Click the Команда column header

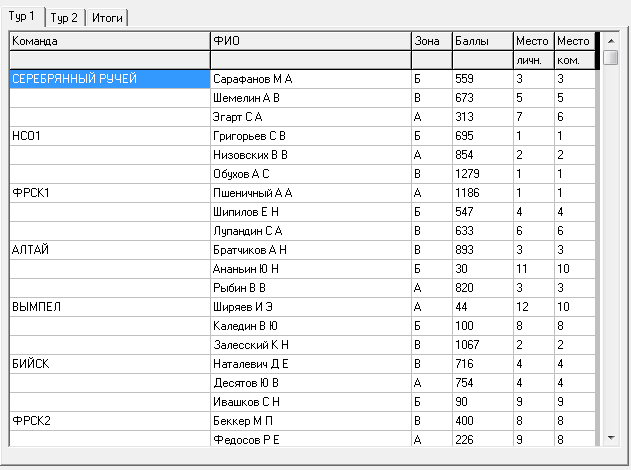(110, 41)
